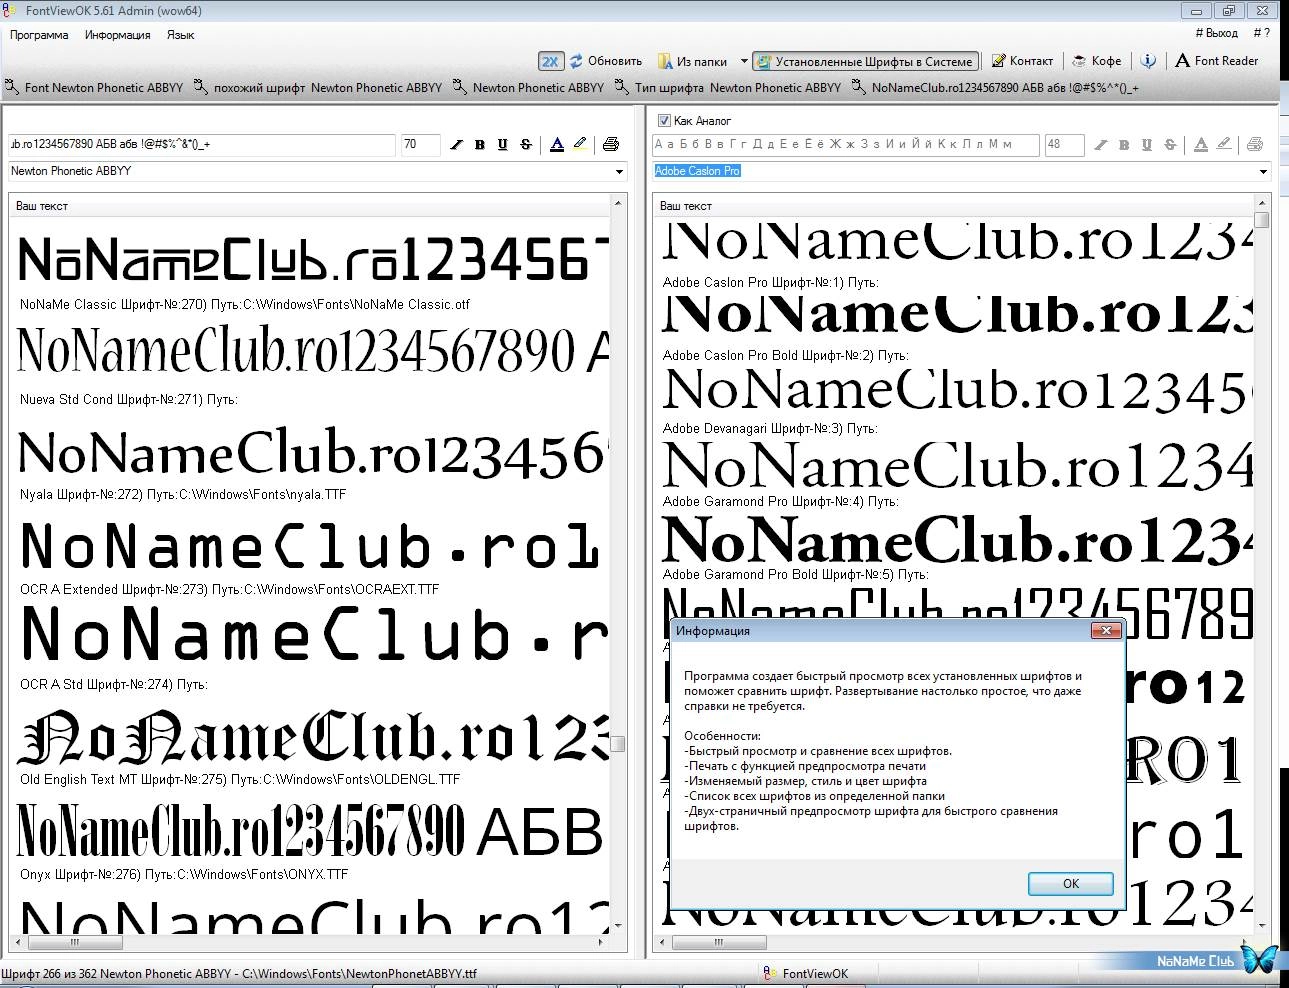Pick font color in left pane
The width and height of the screenshot is (1289, 988).
[x=557, y=144]
